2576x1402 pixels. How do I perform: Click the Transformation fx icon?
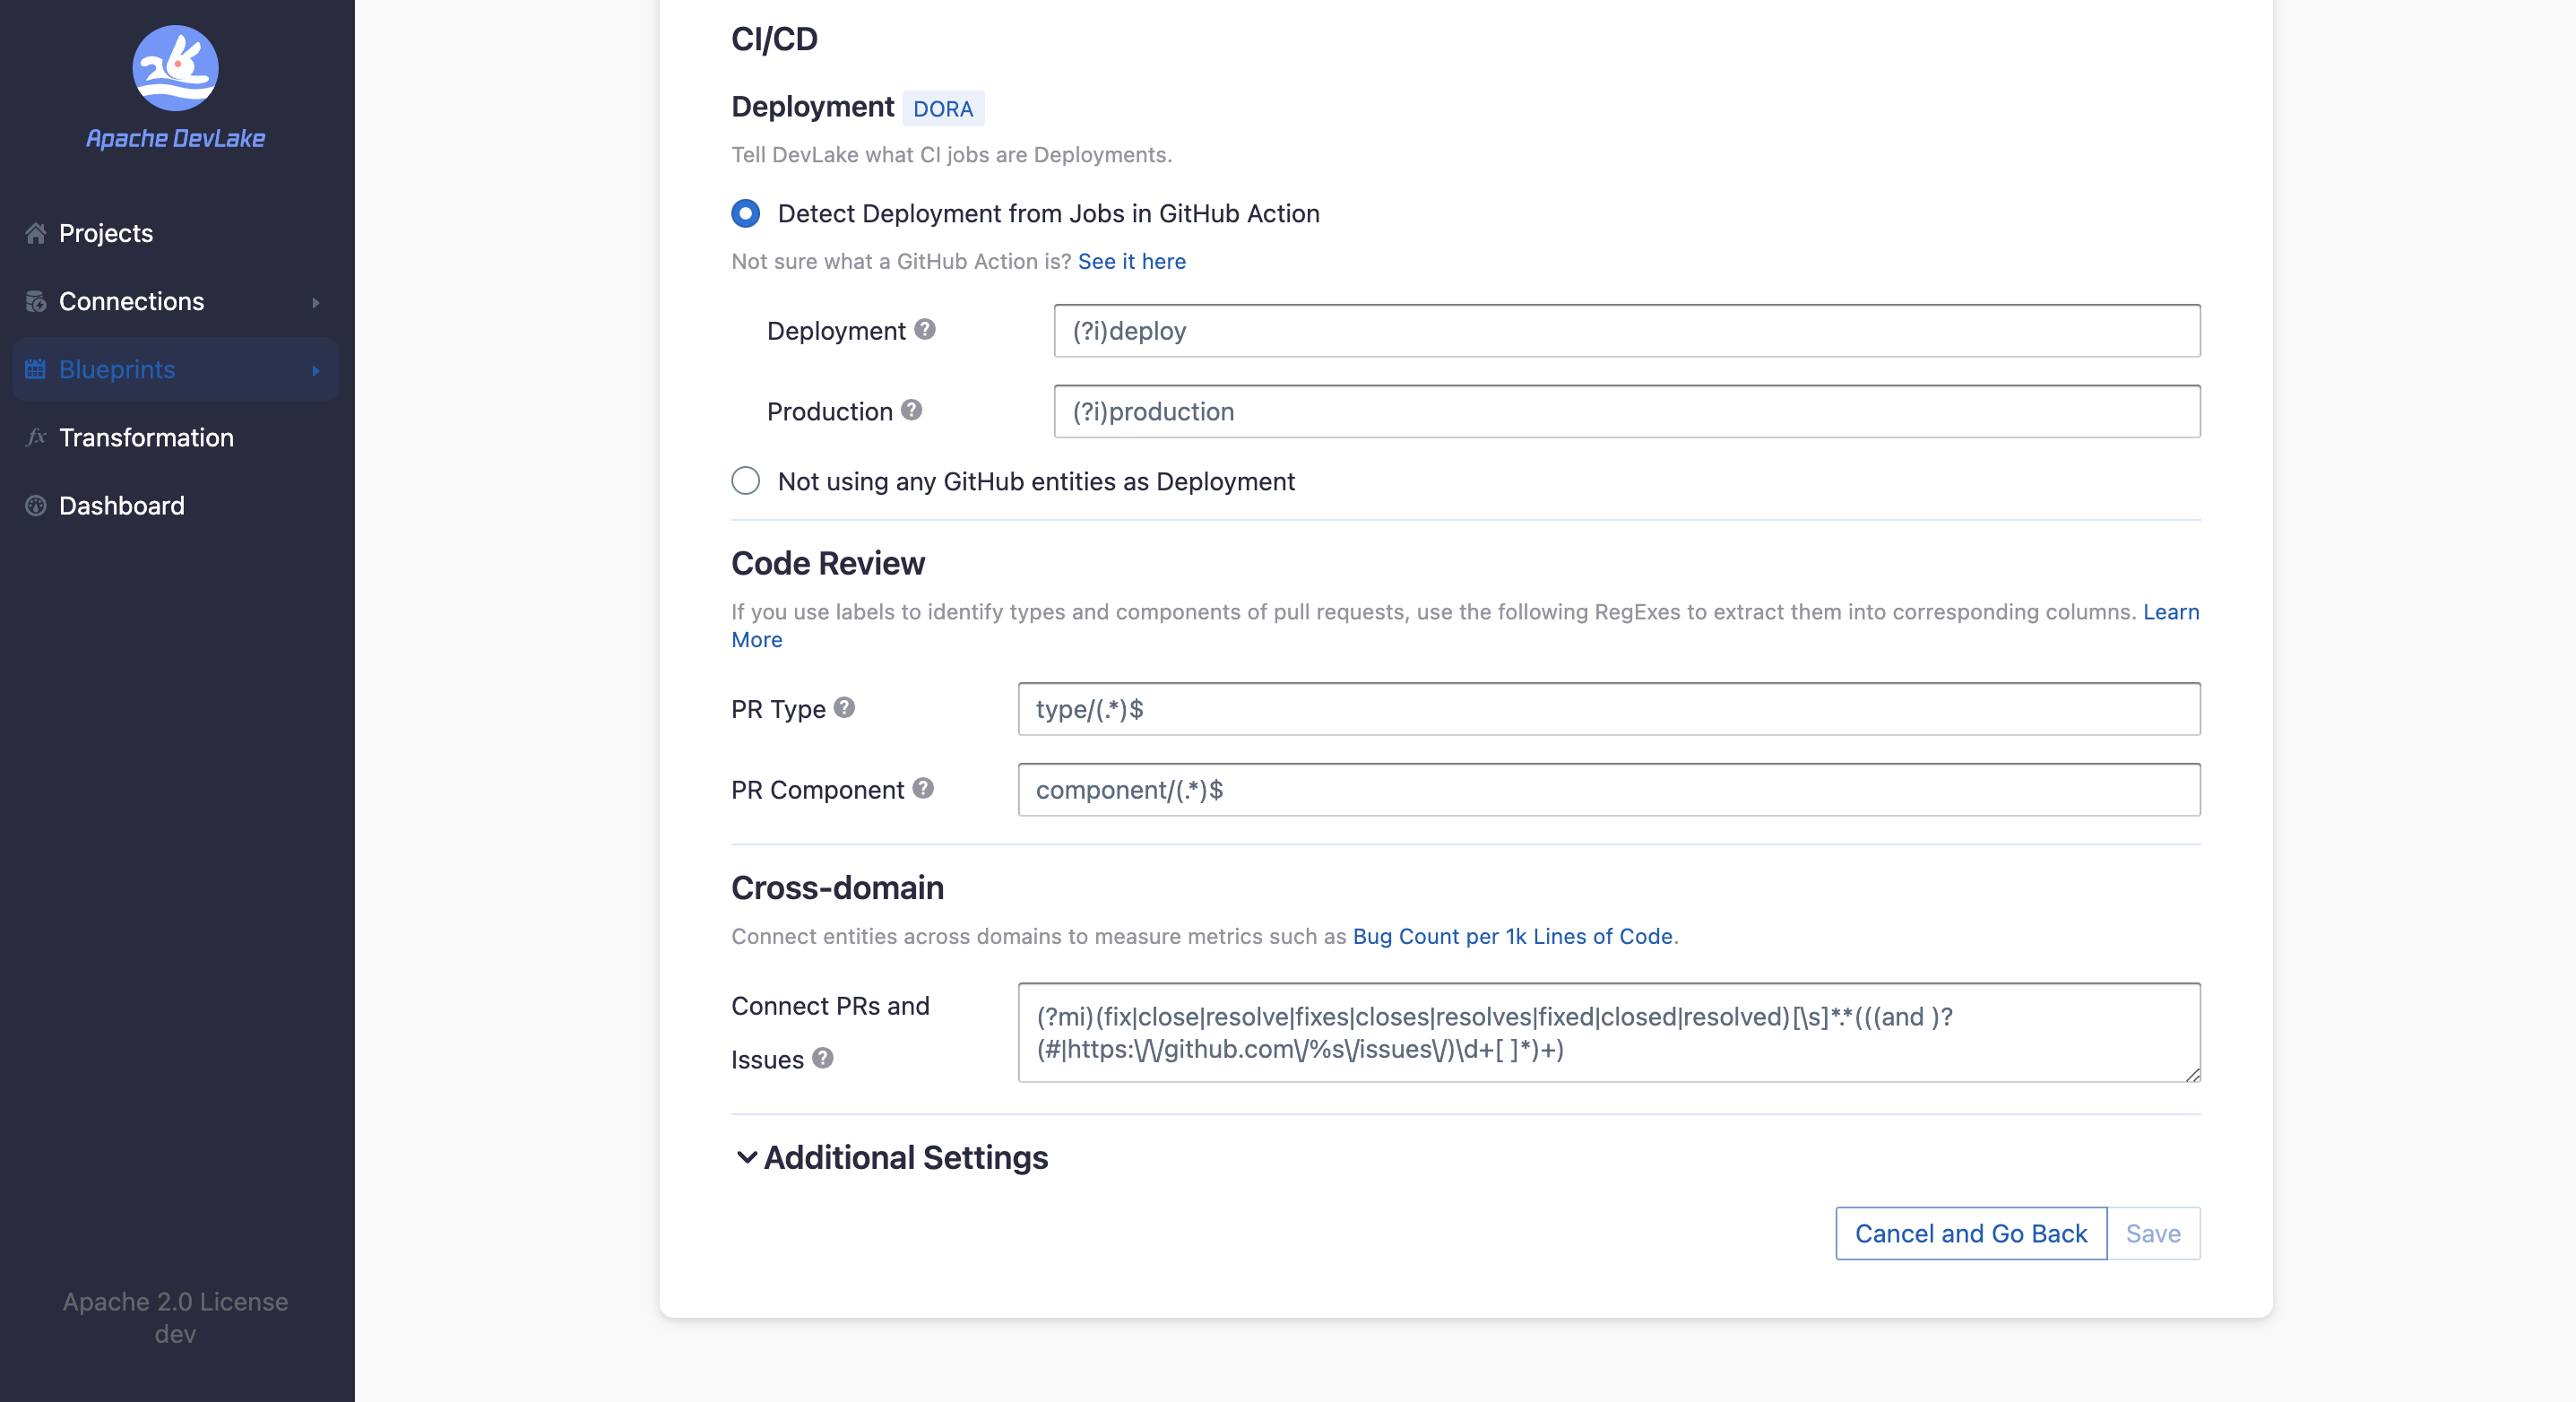(36, 437)
